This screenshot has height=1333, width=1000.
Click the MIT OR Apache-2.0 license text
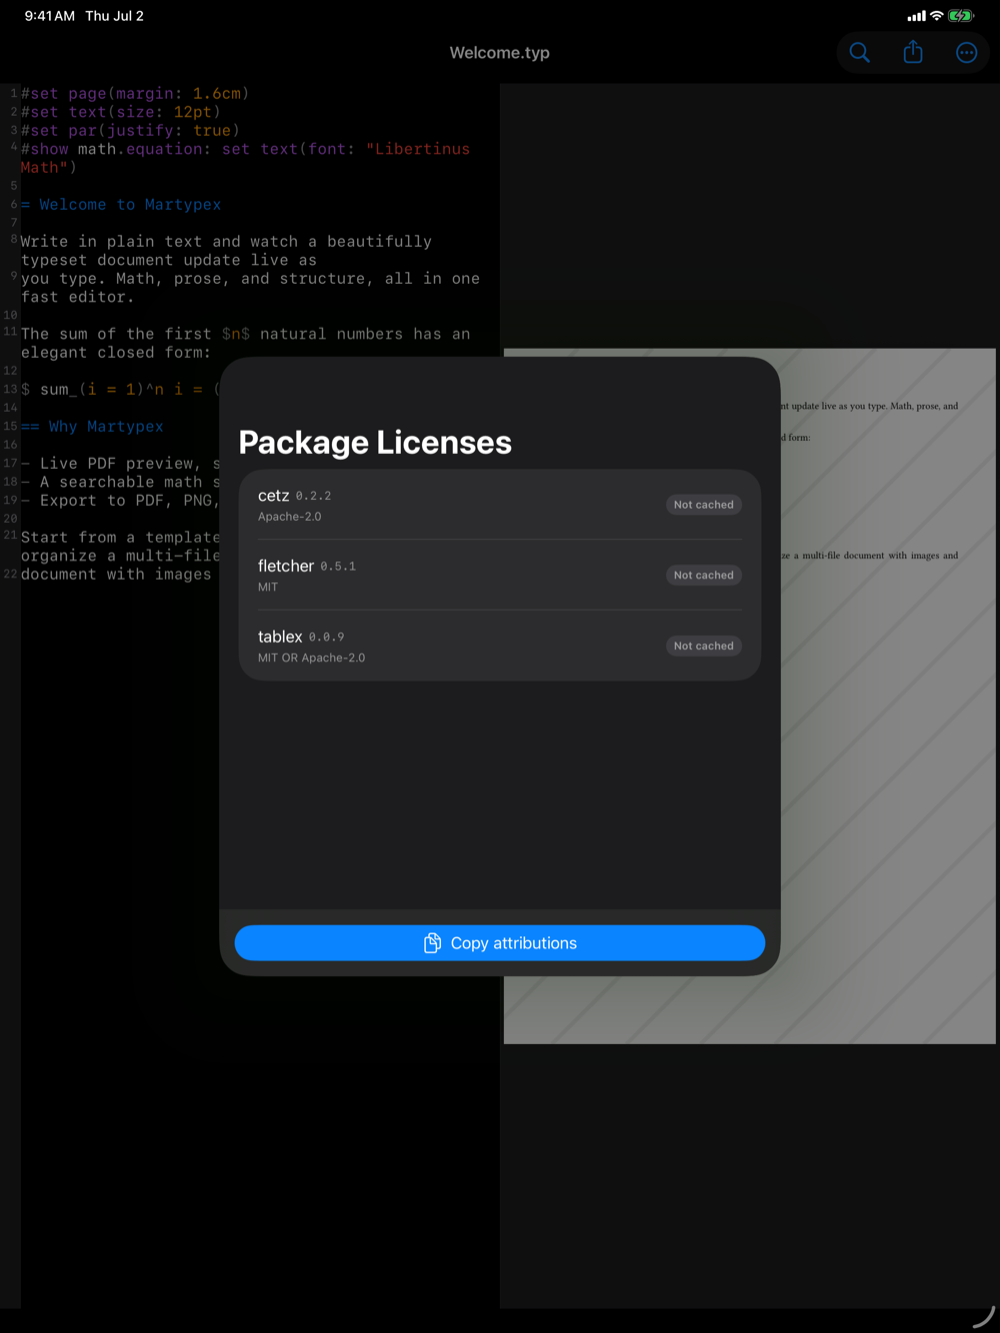[x=311, y=658]
